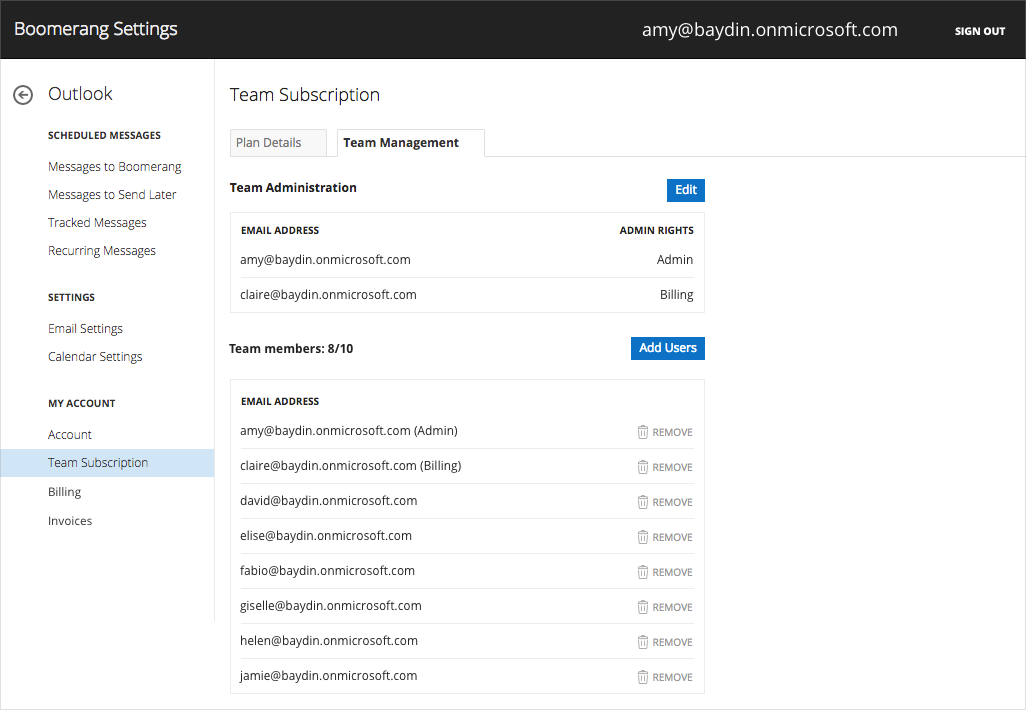This screenshot has height=710, width=1026.
Task: Click the helen@baydin.onmicrosoft.com email
Action: point(328,641)
